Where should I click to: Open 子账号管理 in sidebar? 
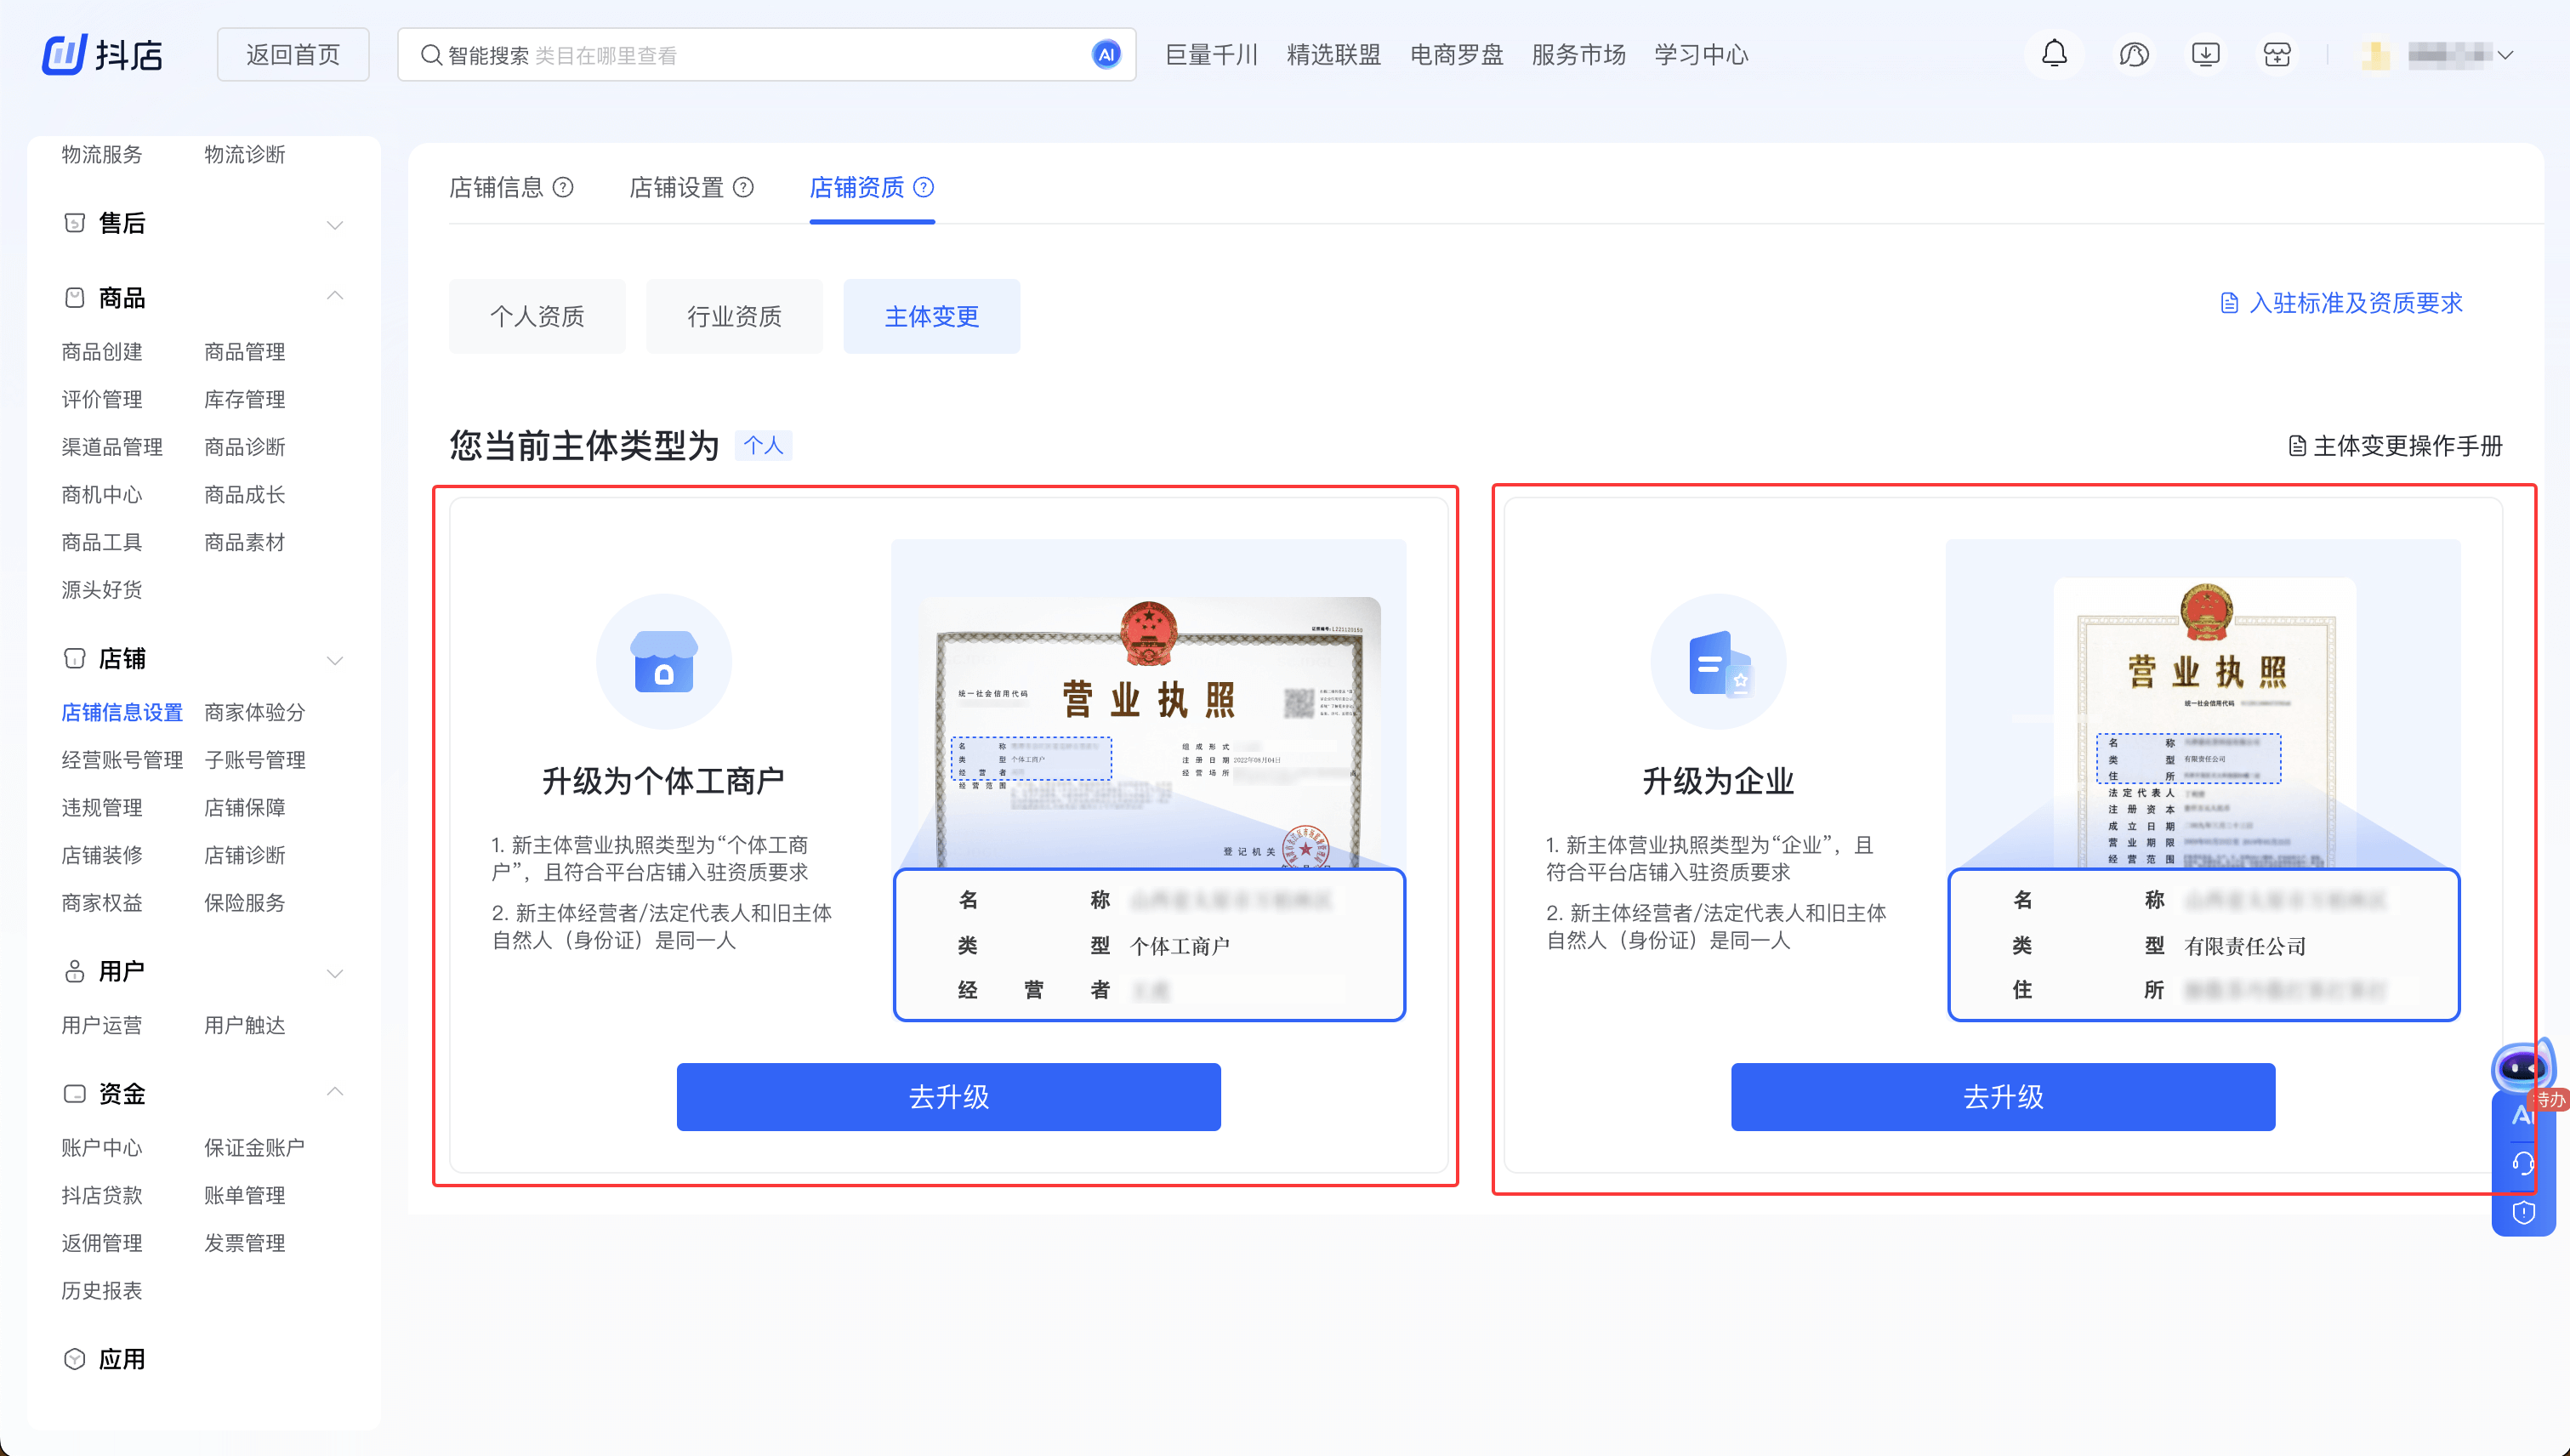click(255, 760)
